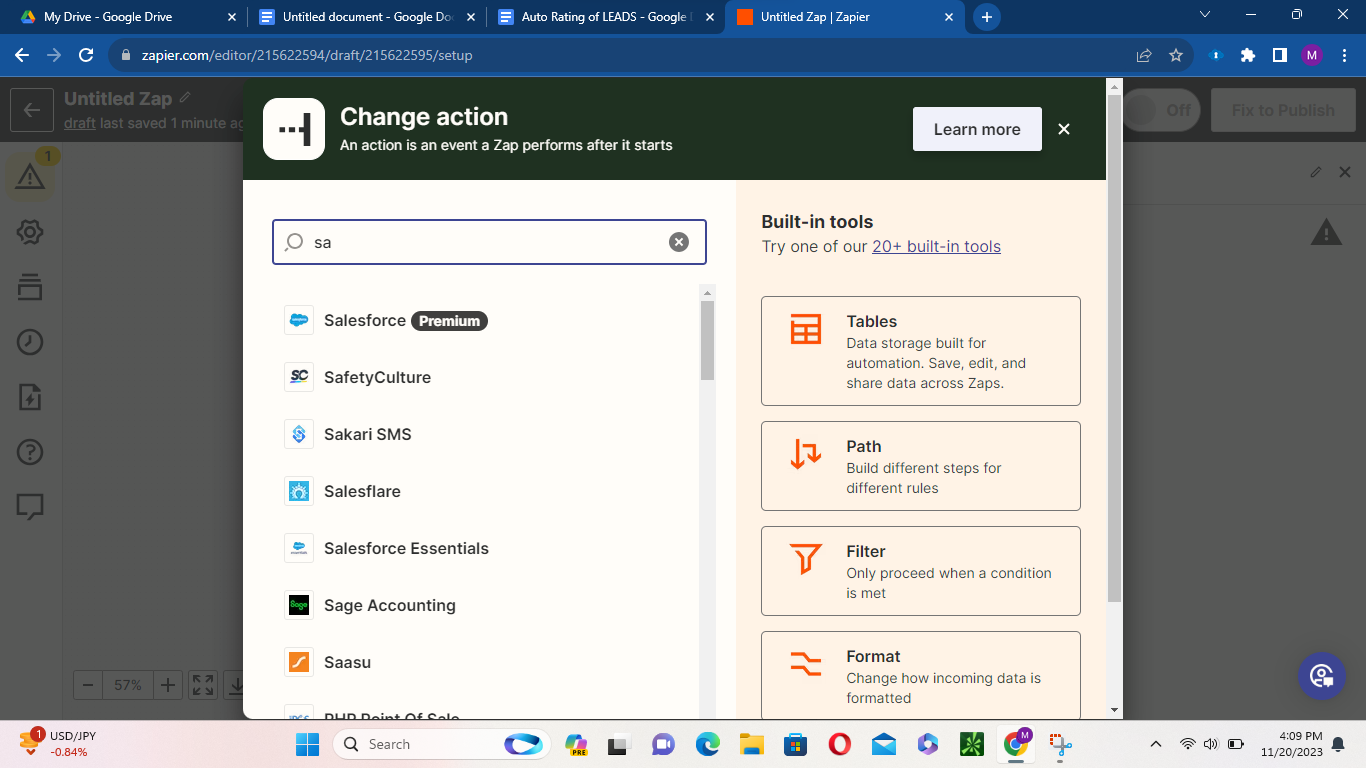This screenshot has height=768, width=1366.
Task: Bookmark this page with the star
Action: pos(1176,56)
